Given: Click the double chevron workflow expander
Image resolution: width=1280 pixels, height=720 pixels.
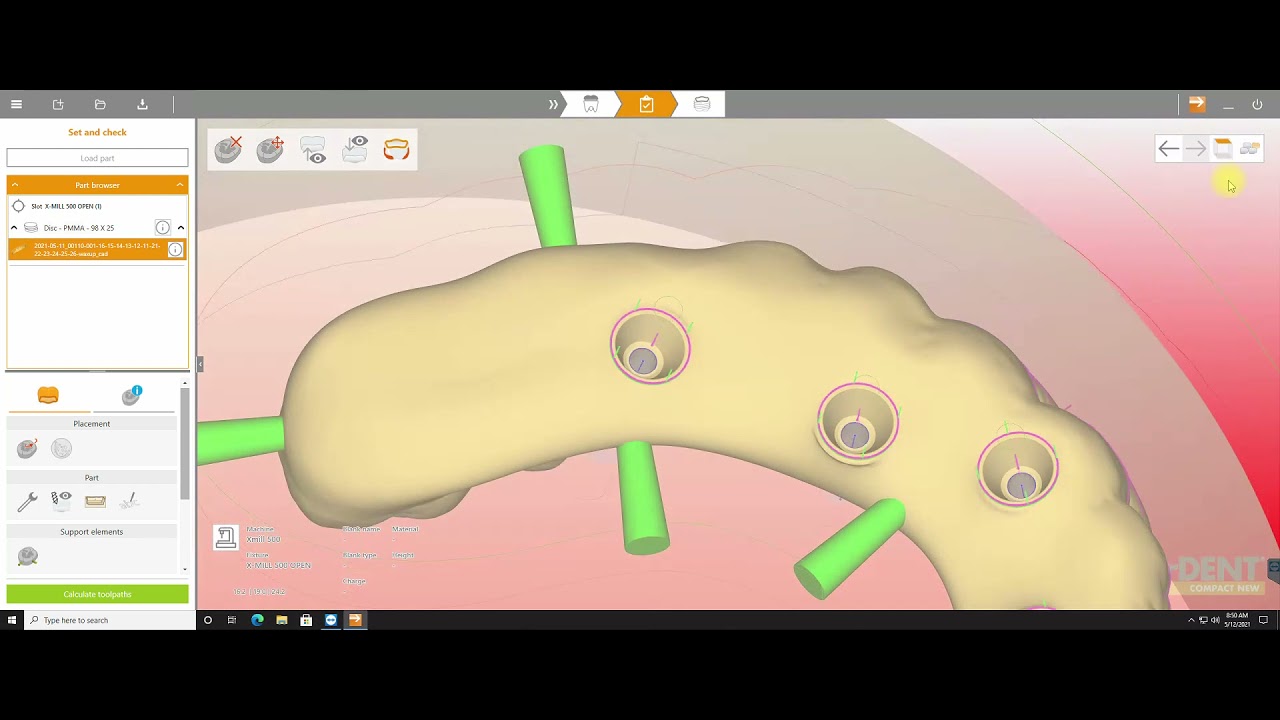Looking at the screenshot, I should click(x=553, y=104).
